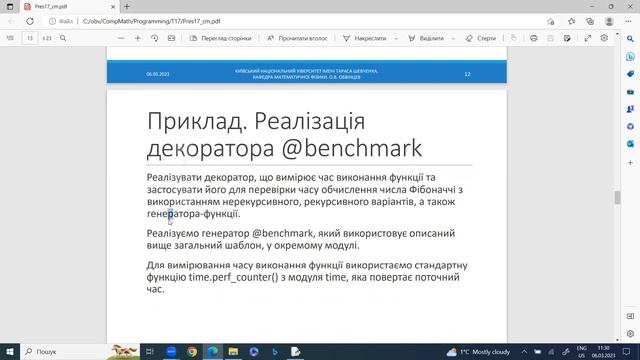The image size is (640, 360).
Task: Open the Mostly cloudy weather widget
Action: (478, 351)
